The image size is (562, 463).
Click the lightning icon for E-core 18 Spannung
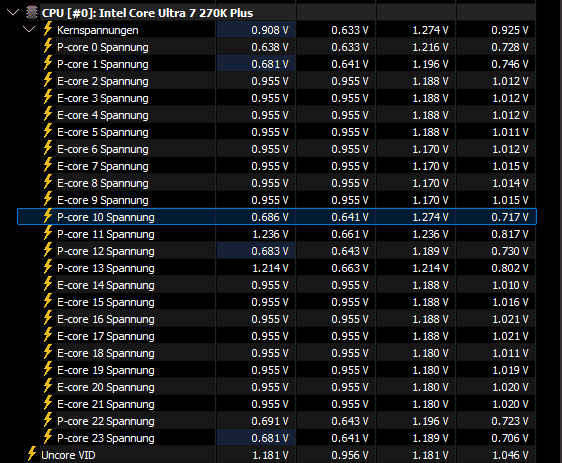tap(48, 352)
